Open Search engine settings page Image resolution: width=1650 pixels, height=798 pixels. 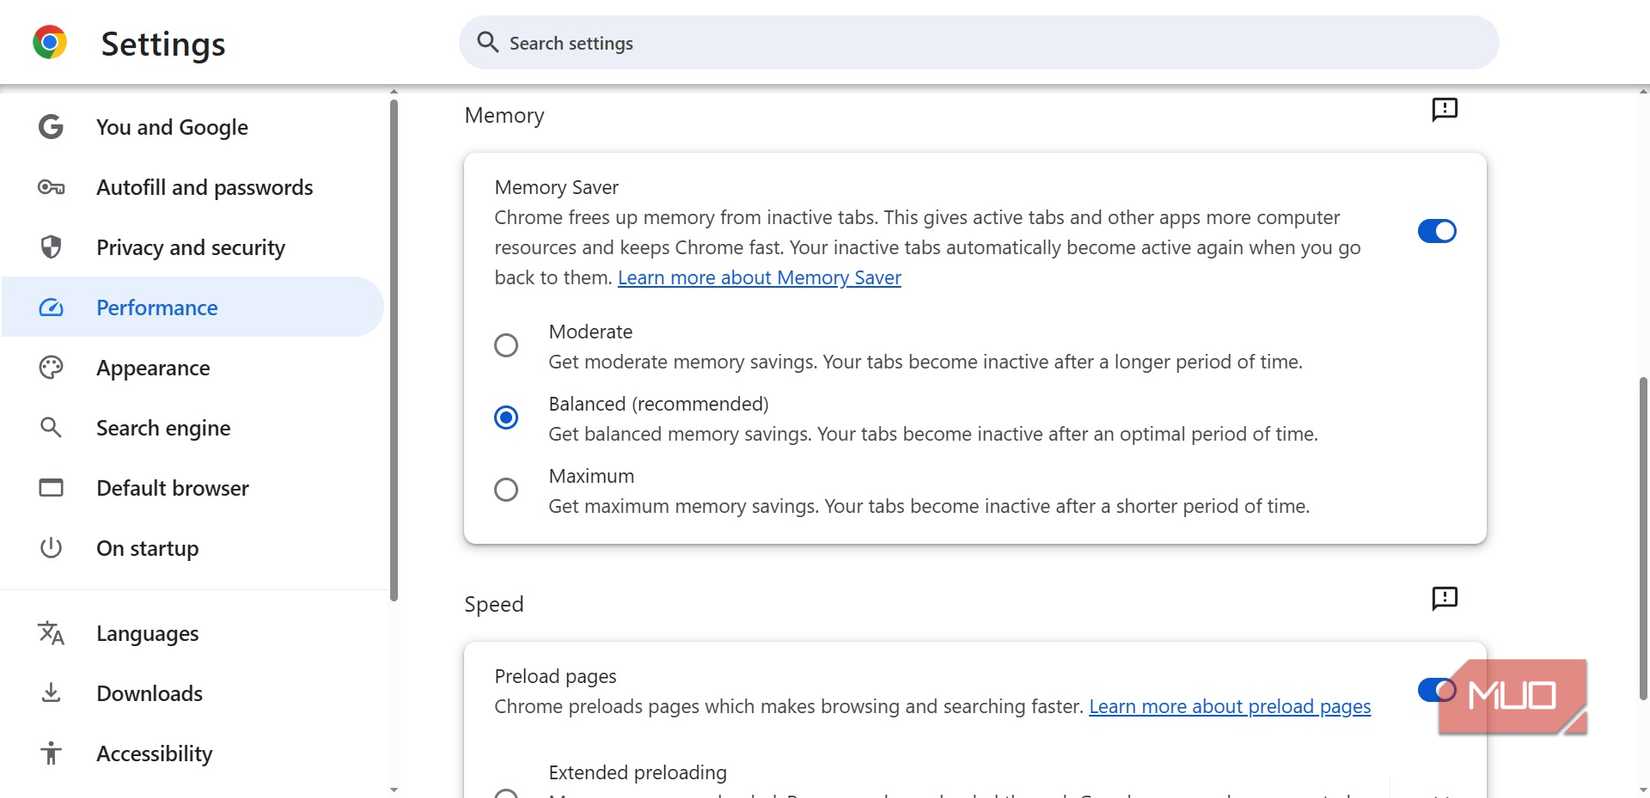point(163,428)
